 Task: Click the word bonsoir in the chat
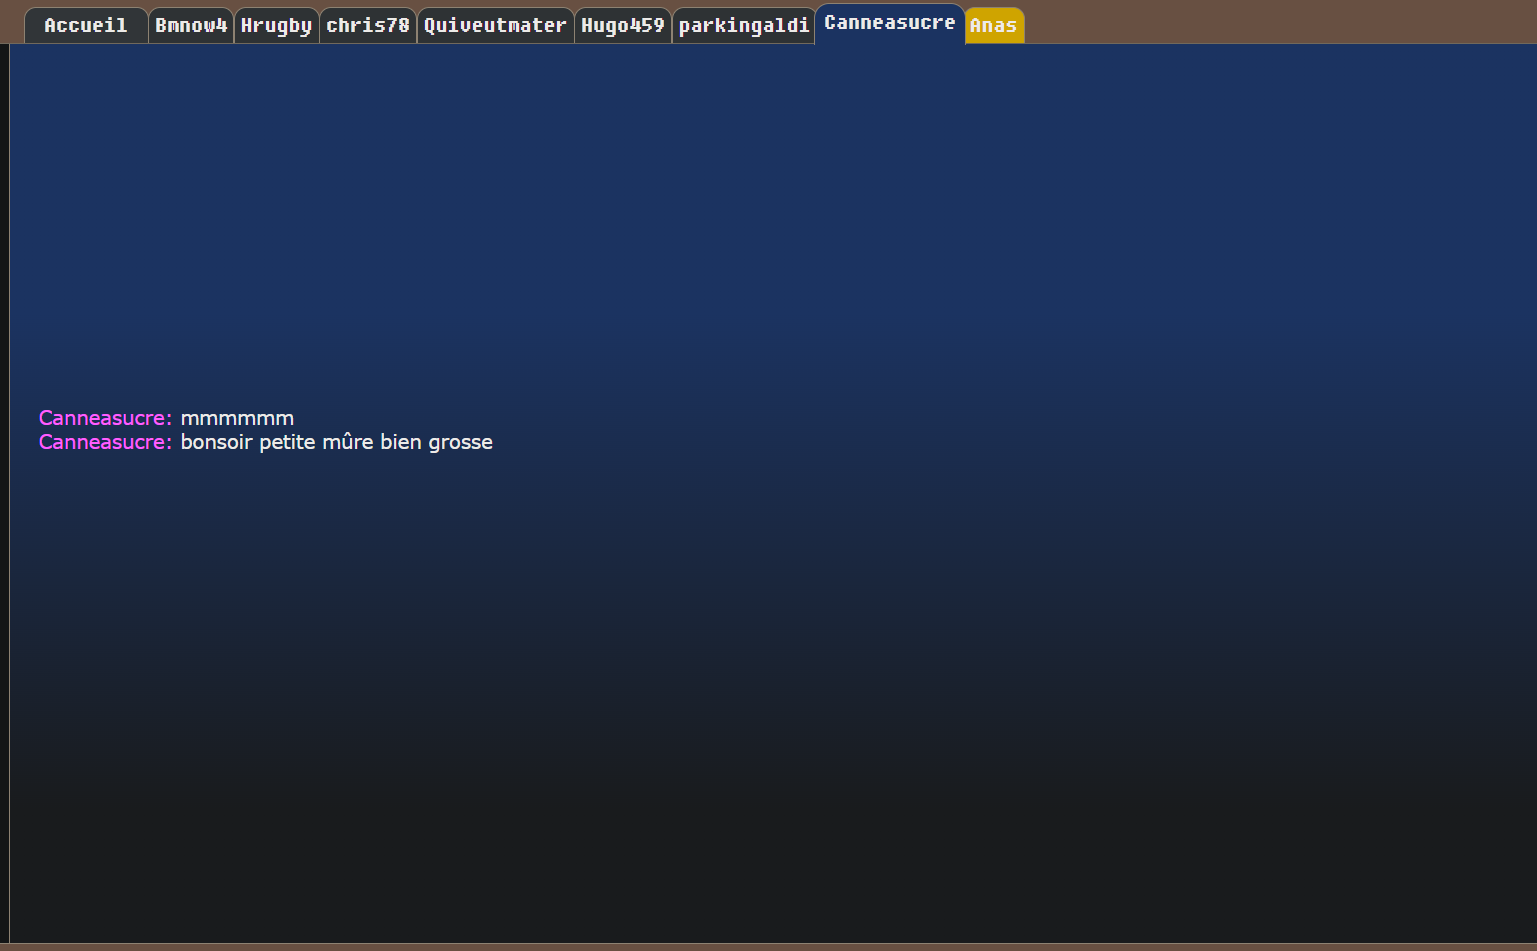(217, 442)
